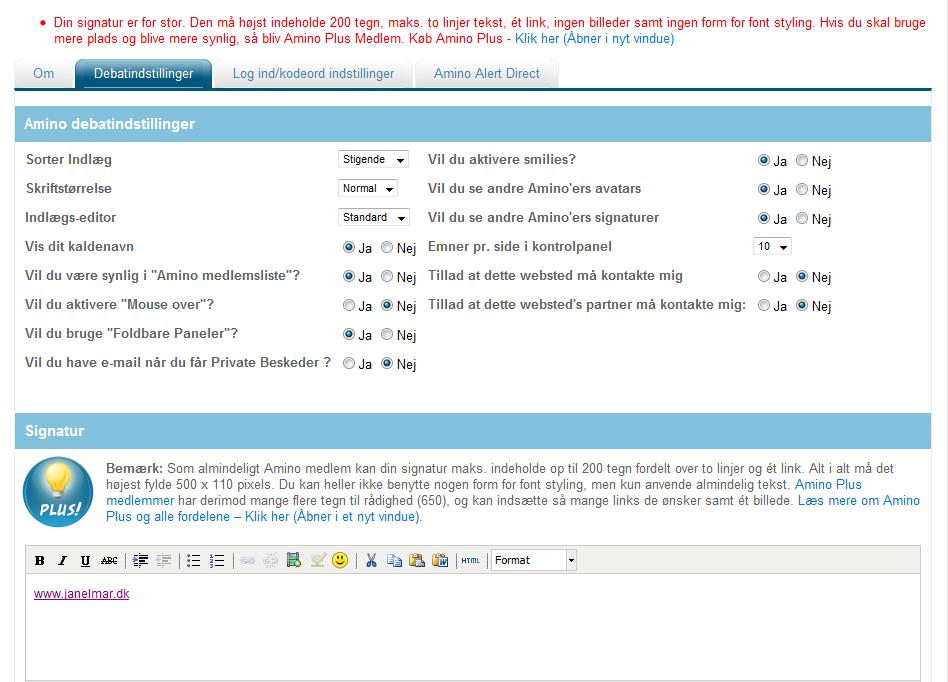
Task: Click the remove link (unlink) icon
Action: [270, 560]
